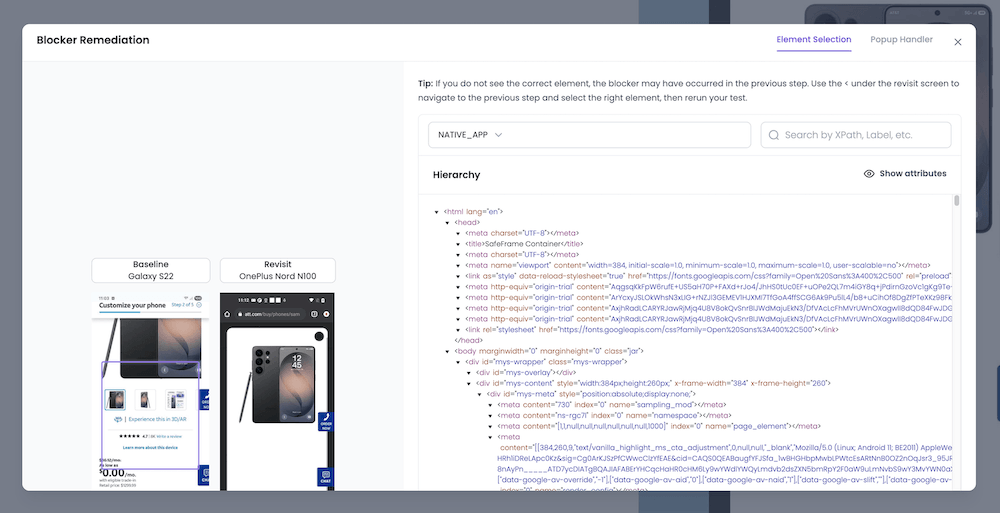The height and width of the screenshot is (513, 1000).
Task: Select the div id="mys-wrapper" row text
Action: (547, 362)
